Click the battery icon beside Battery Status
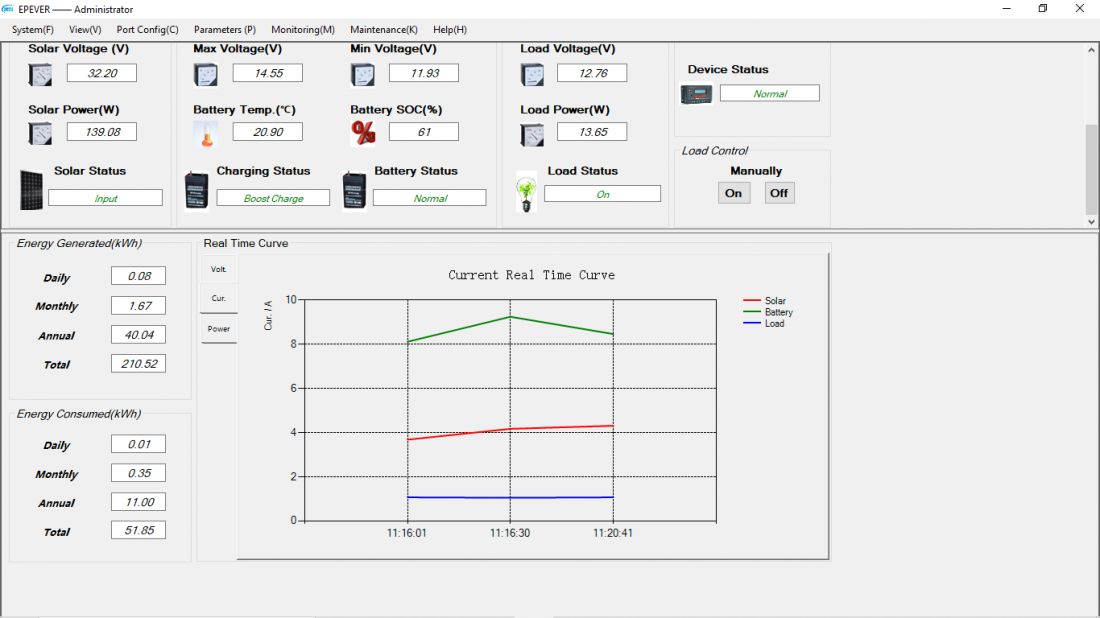This screenshot has height=618, width=1100. 354,190
